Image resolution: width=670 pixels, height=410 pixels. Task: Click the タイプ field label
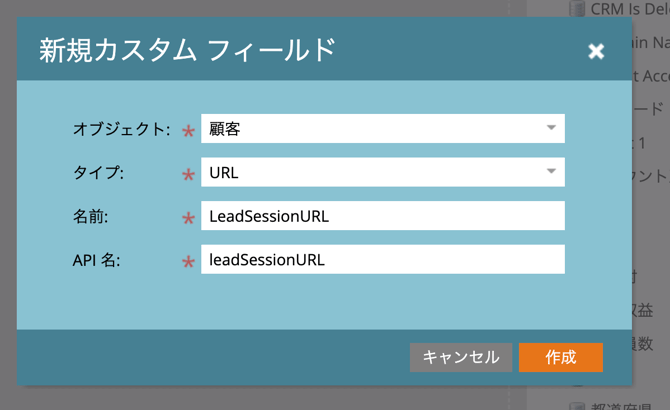[98, 173]
